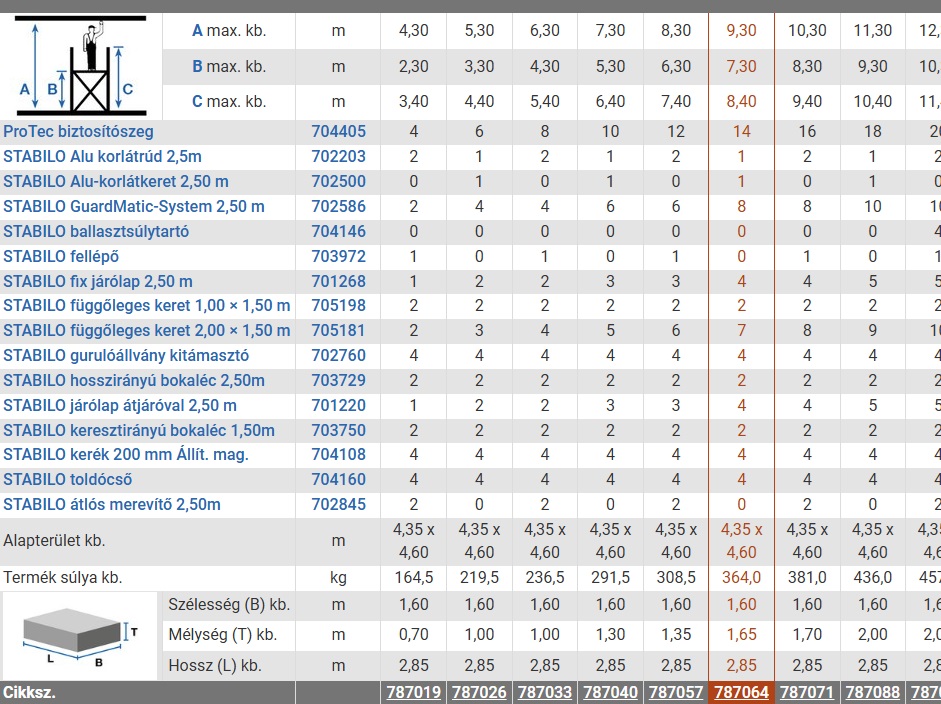Click the C max. kb. row label
Viewport: 941px width, 704px height.
(229, 101)
